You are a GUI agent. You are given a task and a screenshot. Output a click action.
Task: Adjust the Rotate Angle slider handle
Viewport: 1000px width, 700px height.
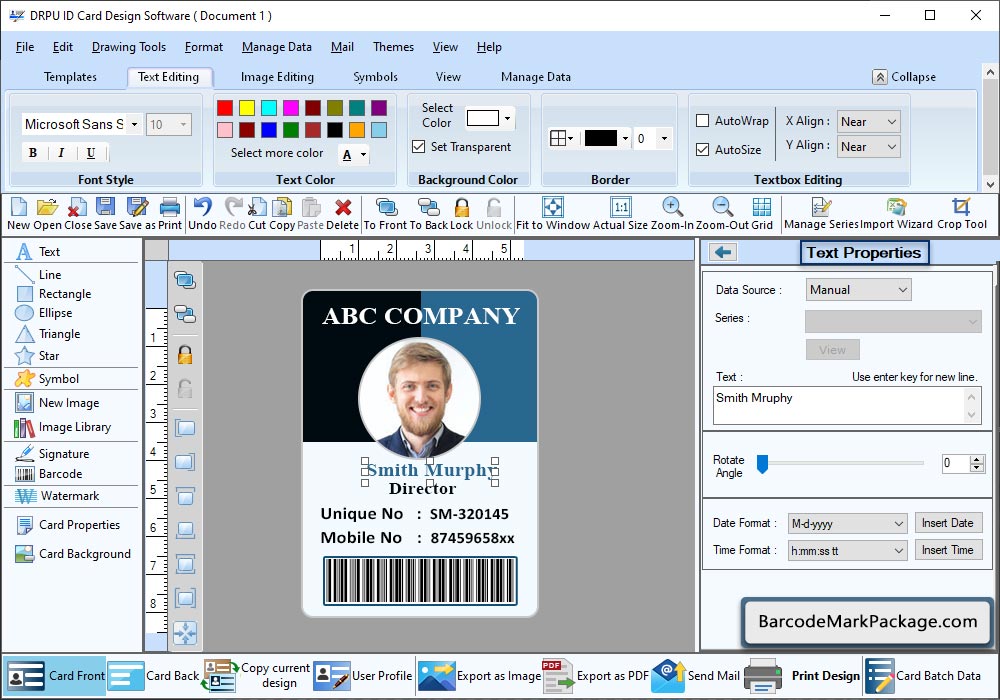(x=762, y=464)
